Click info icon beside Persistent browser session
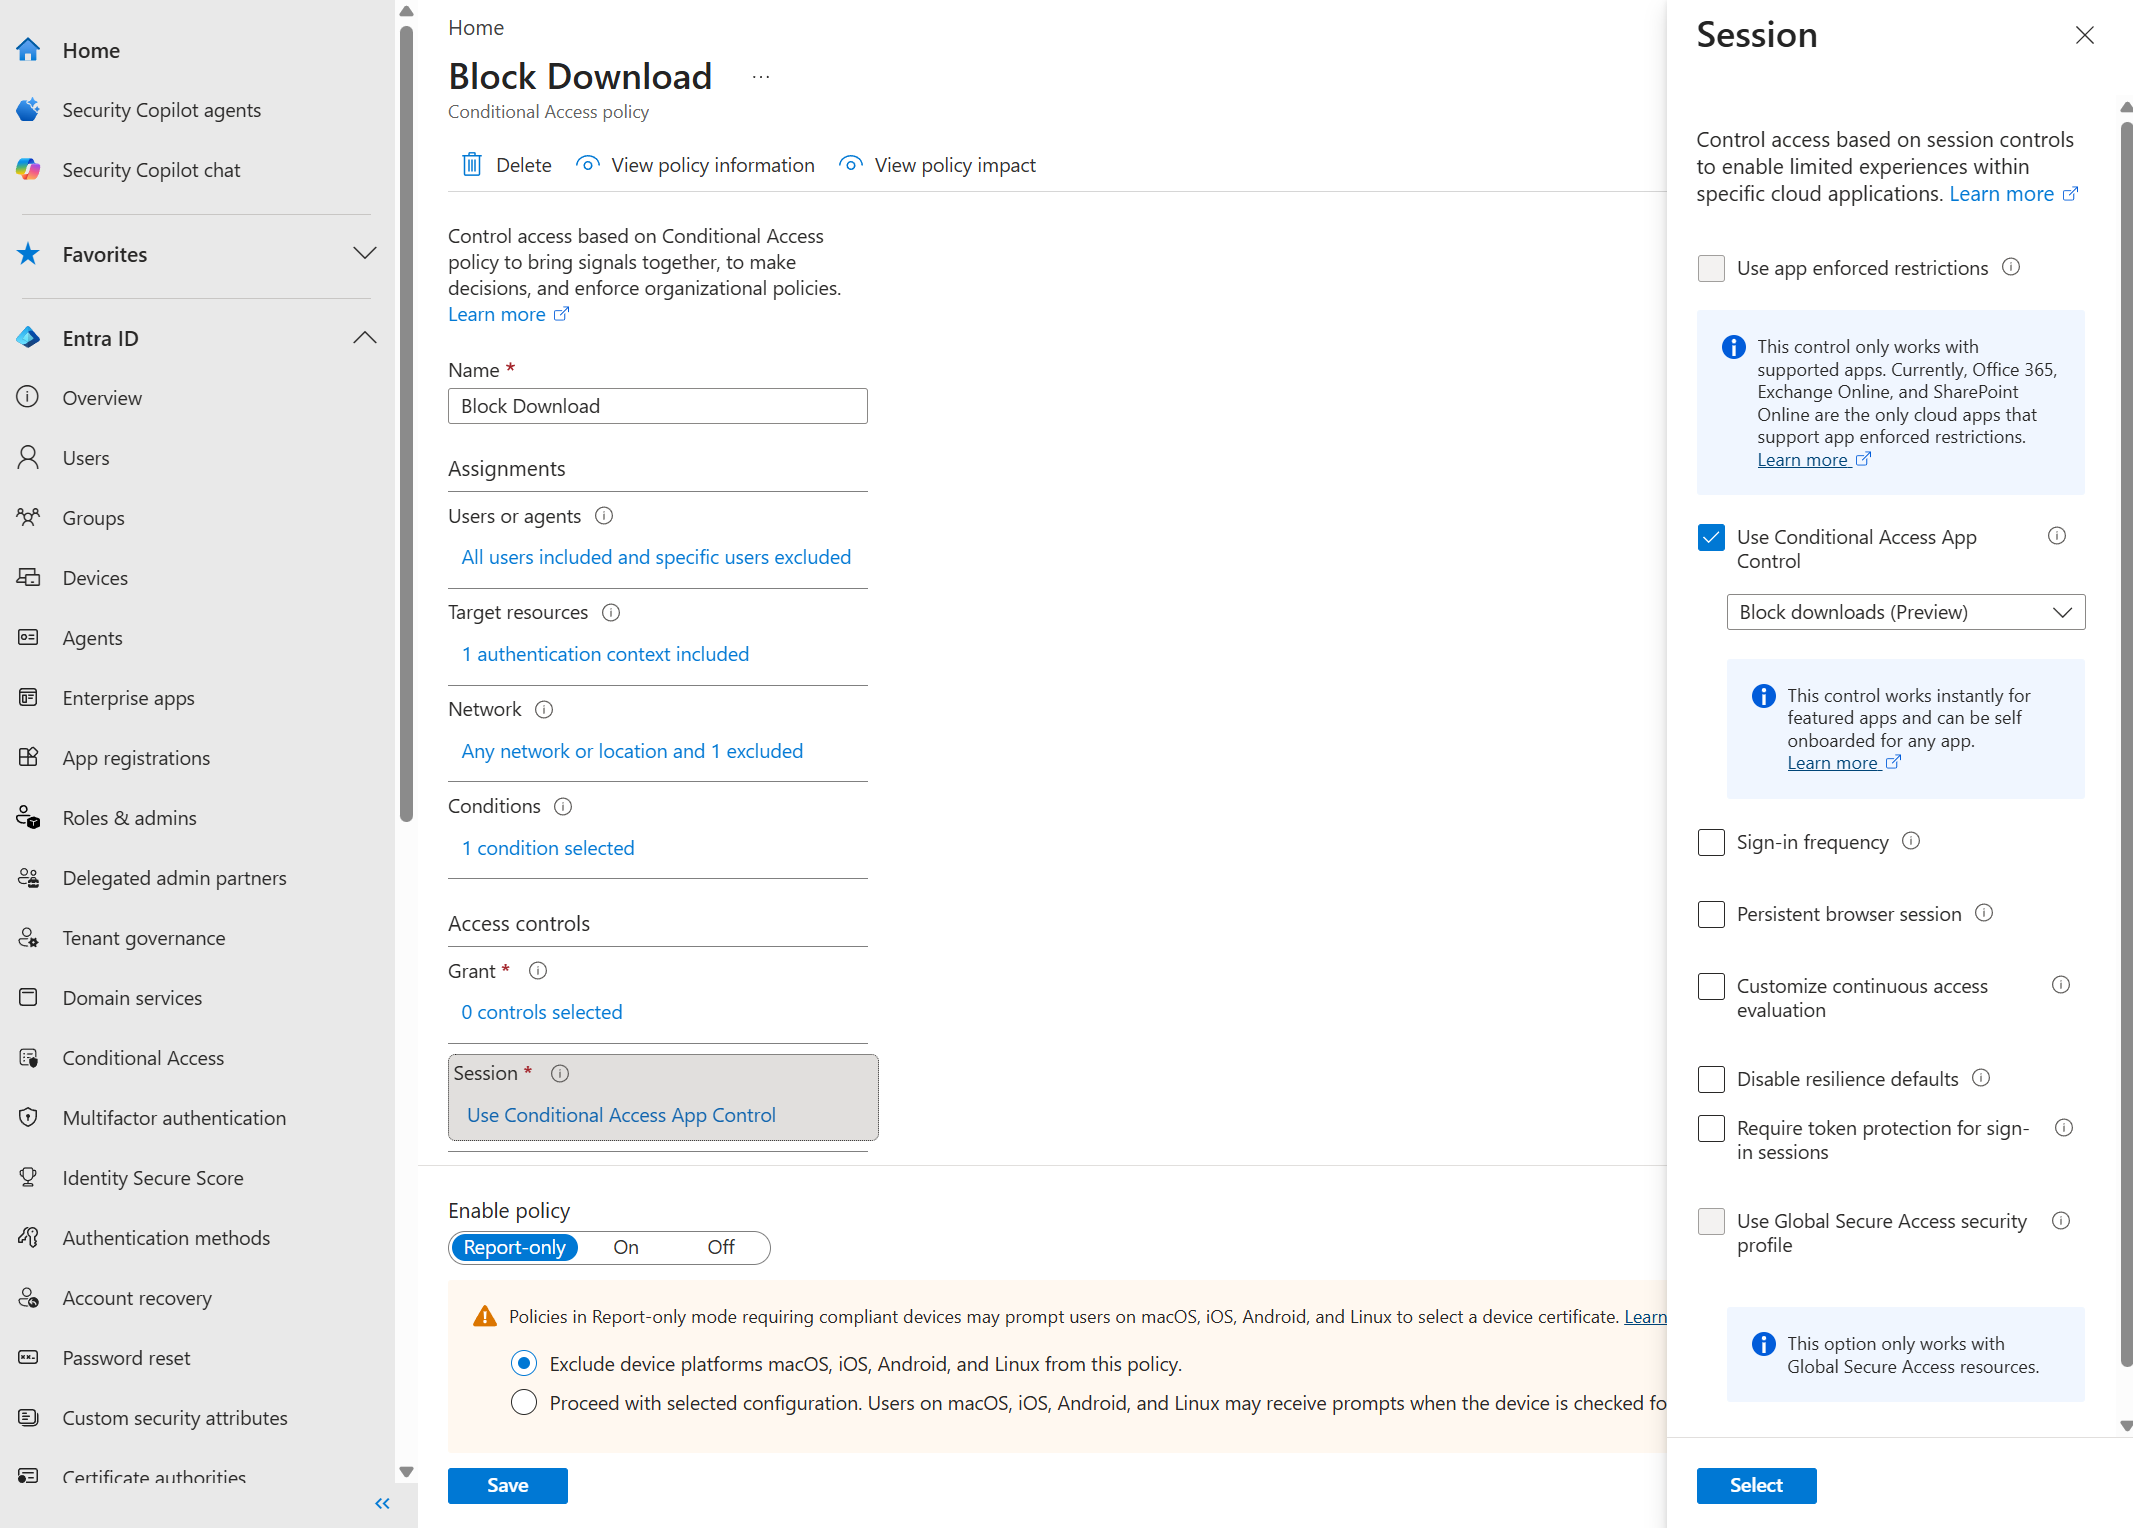Viewport: 2133px width, 1528px height. click(1984, 913)
